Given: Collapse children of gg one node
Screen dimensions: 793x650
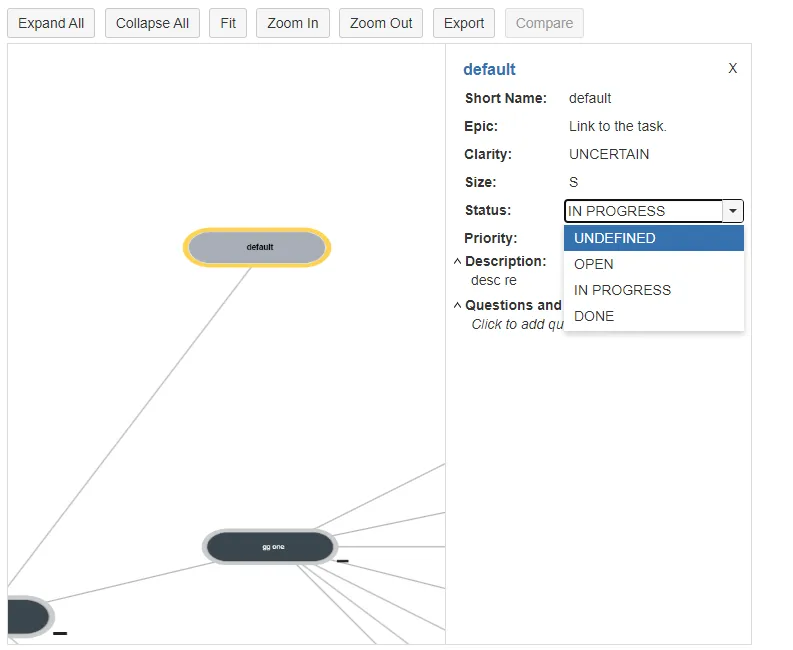Looking at the screenshot, I should (342, 561).
